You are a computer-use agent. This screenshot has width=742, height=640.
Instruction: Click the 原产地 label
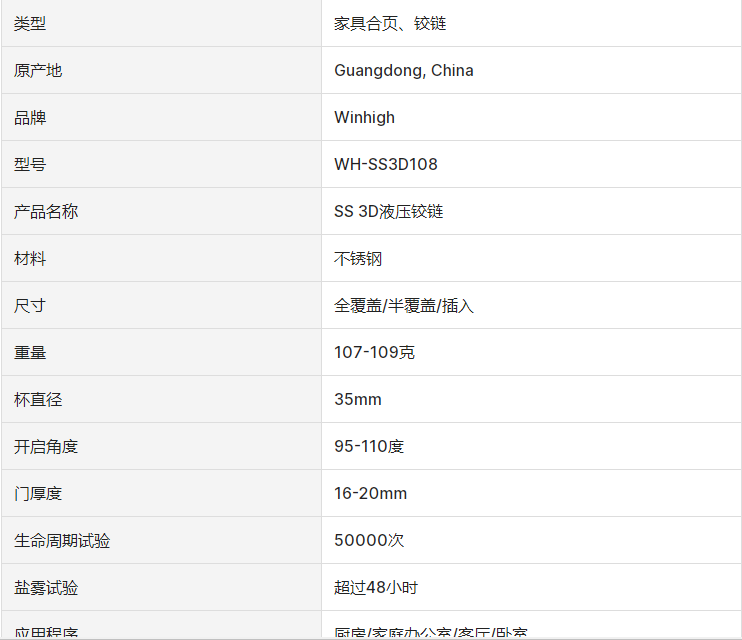pos(38,70)
